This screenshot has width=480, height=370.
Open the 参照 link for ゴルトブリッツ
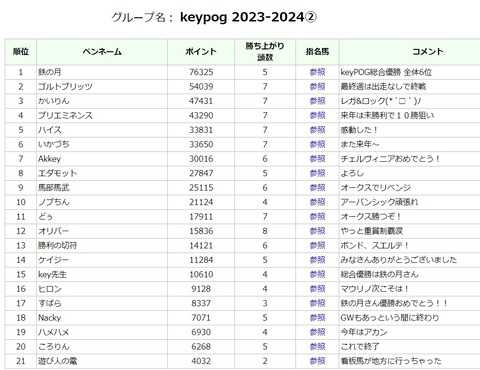click(317, 86)
